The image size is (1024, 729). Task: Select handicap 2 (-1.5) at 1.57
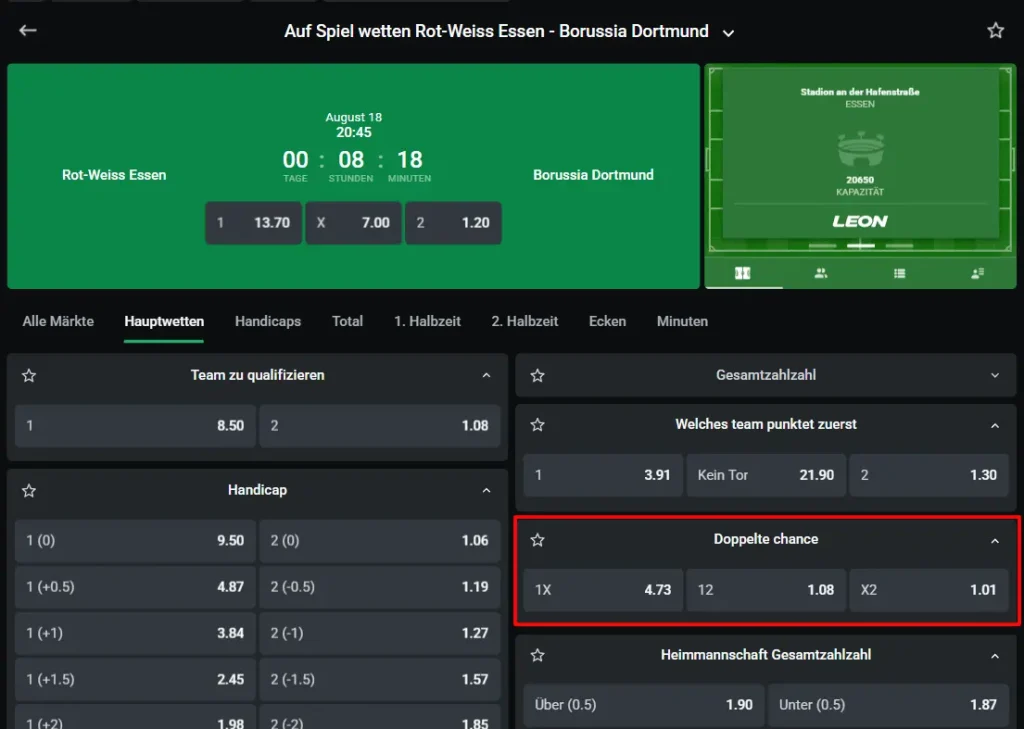(x=379, y=679)
